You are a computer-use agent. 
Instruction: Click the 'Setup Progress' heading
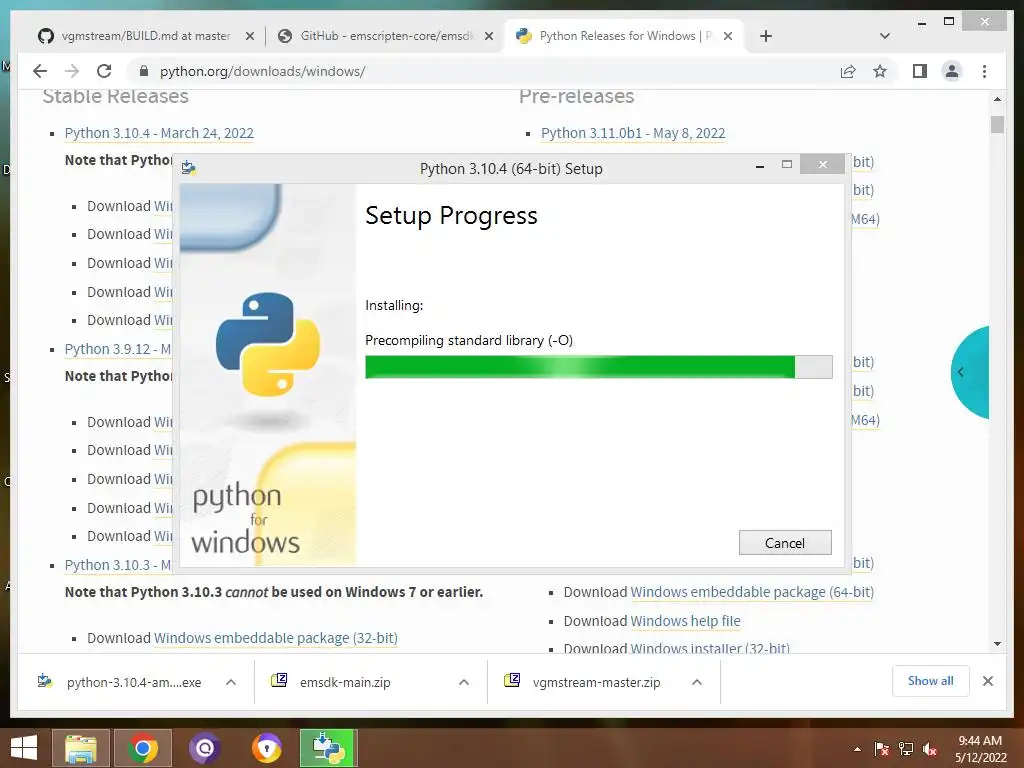click(x=451, y=216)
